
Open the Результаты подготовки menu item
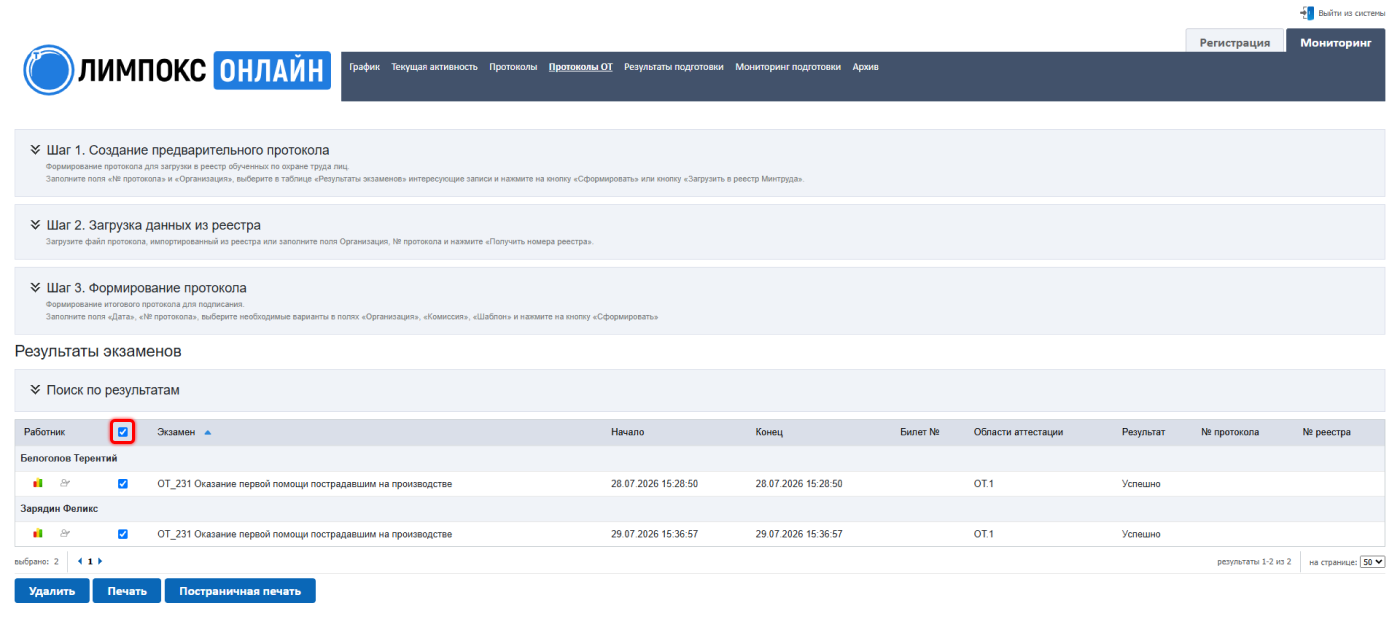[x=674, y=67]
